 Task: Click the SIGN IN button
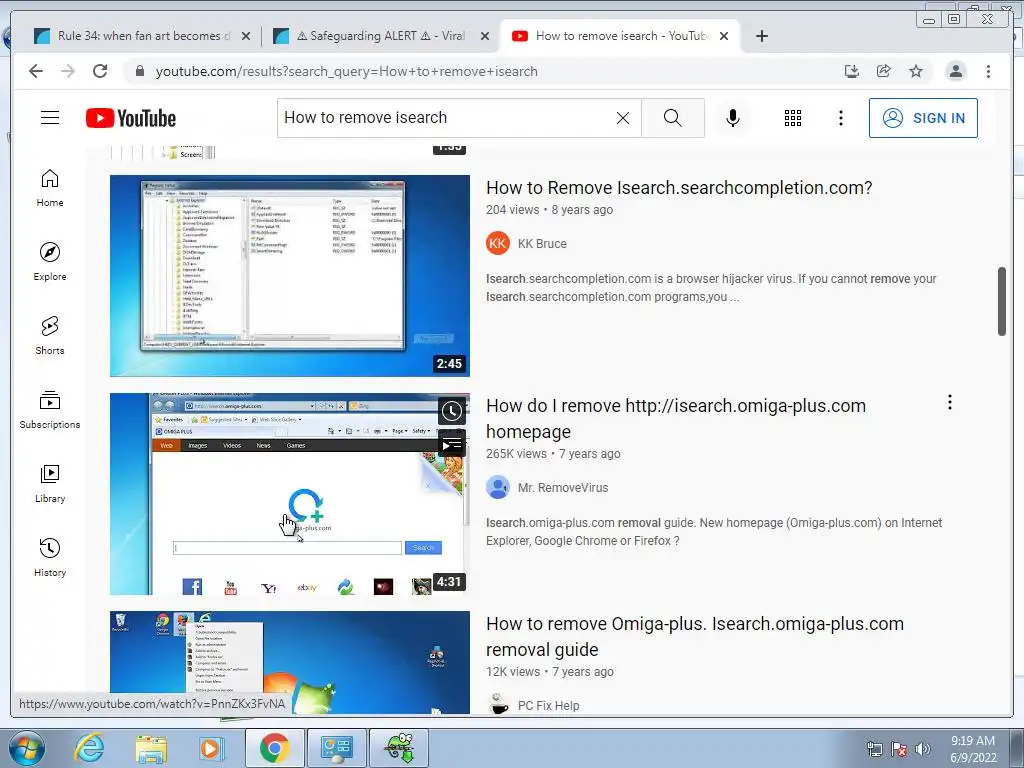click(x=923, y=118)
